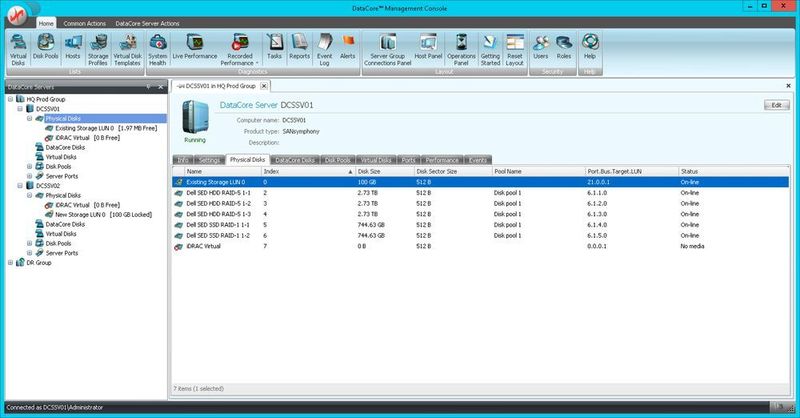Expand Server Ports under DCSSV01
Screen dimensions: 800x418
(x=30, y=176)
